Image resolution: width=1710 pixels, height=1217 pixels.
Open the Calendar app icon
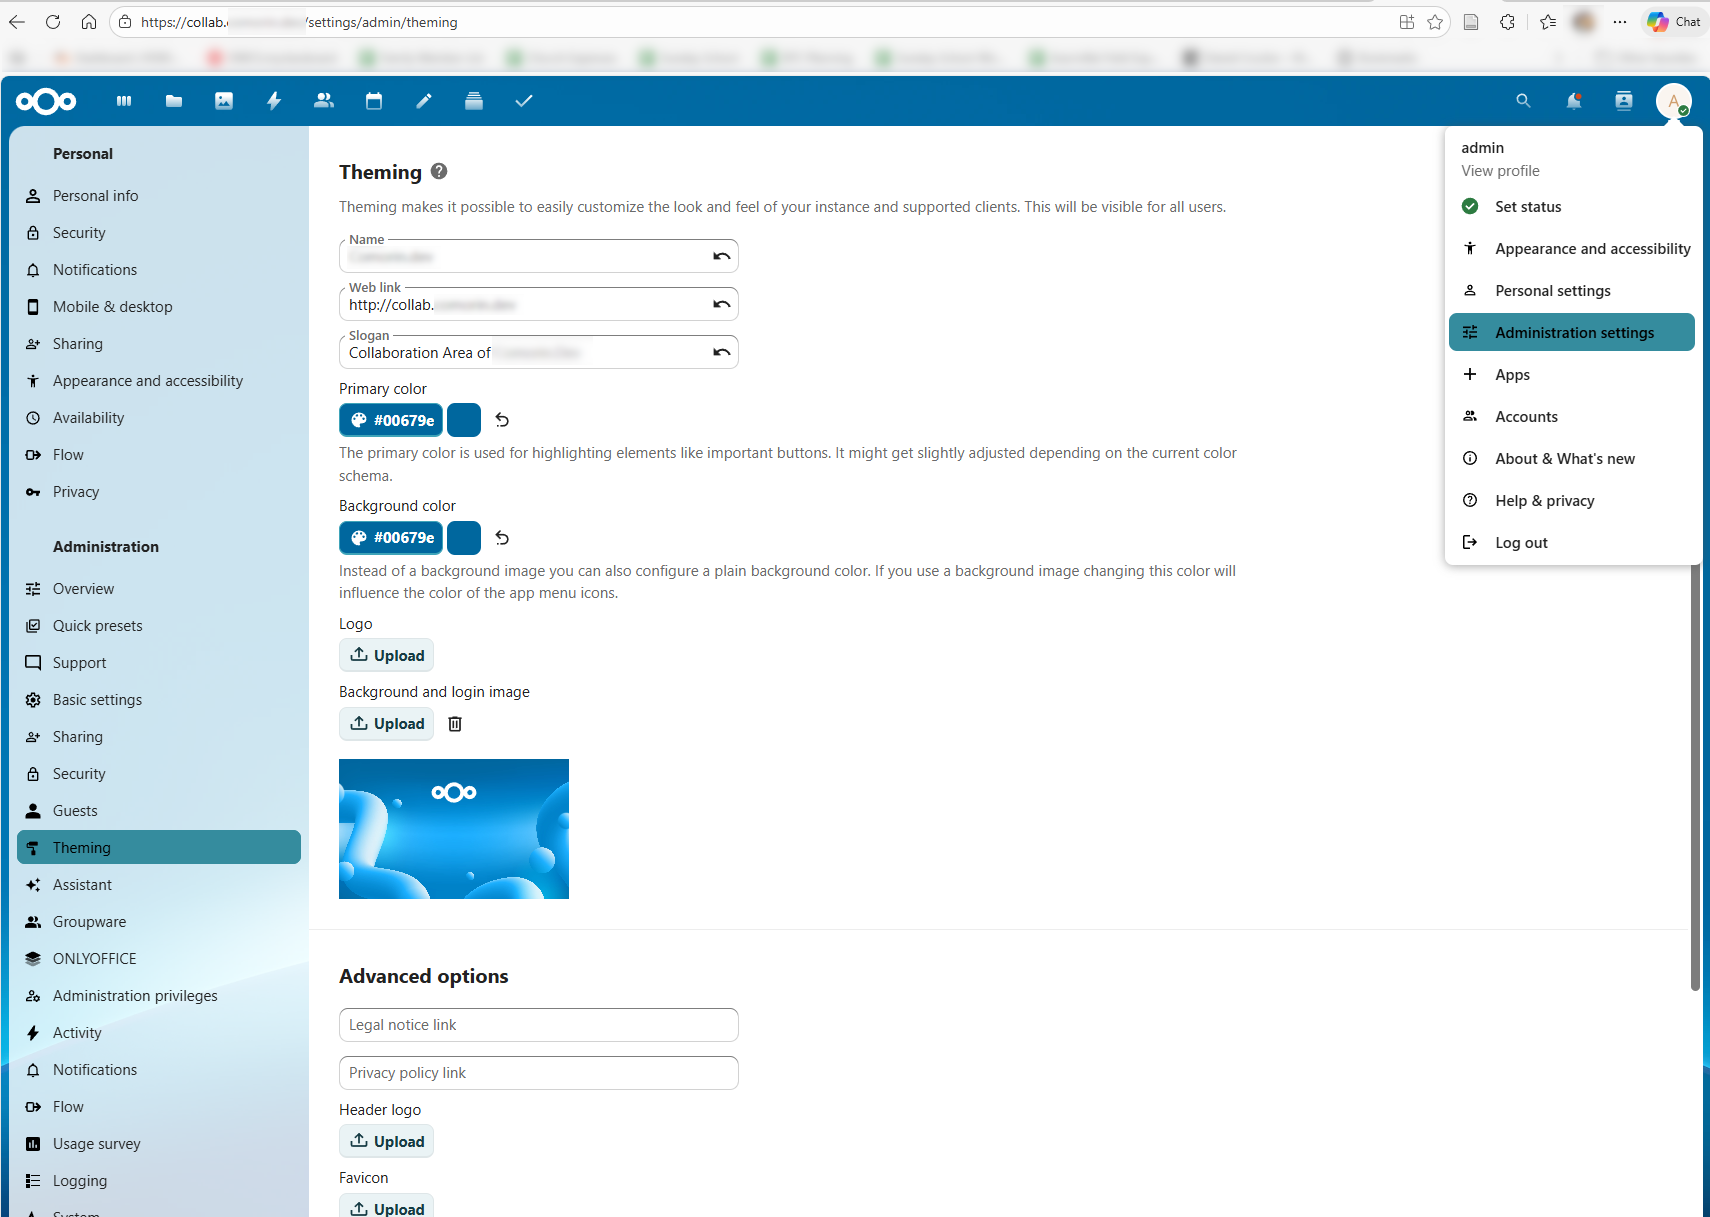coord(374,101)
